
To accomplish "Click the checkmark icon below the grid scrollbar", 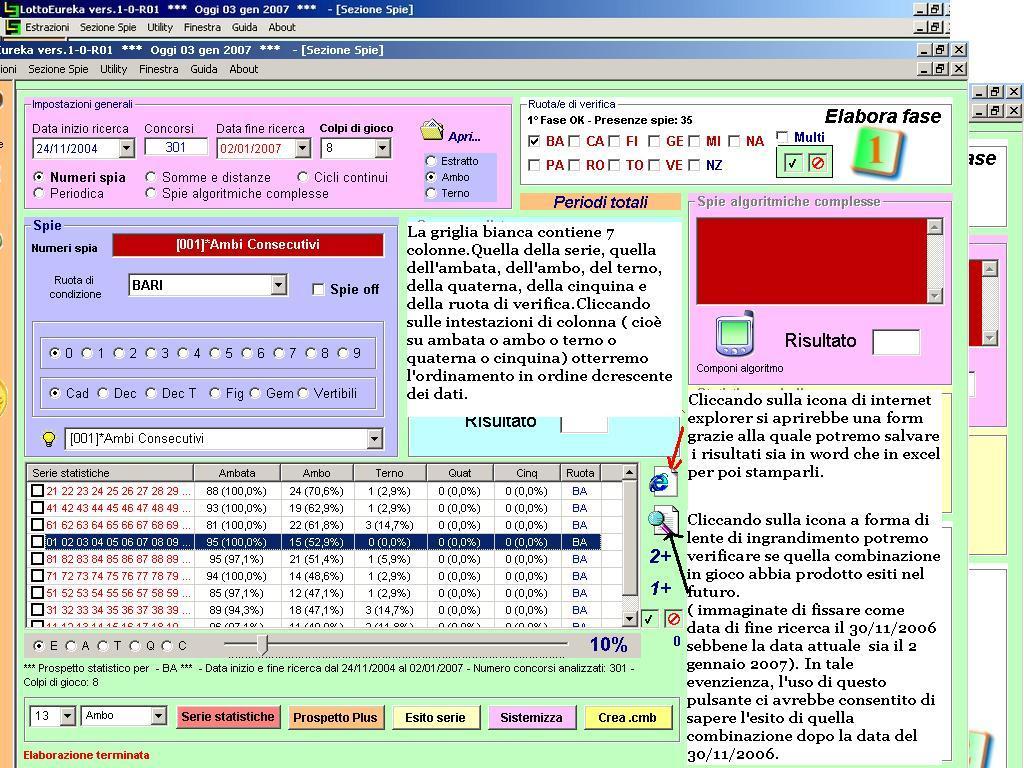I will click(648, 618).
